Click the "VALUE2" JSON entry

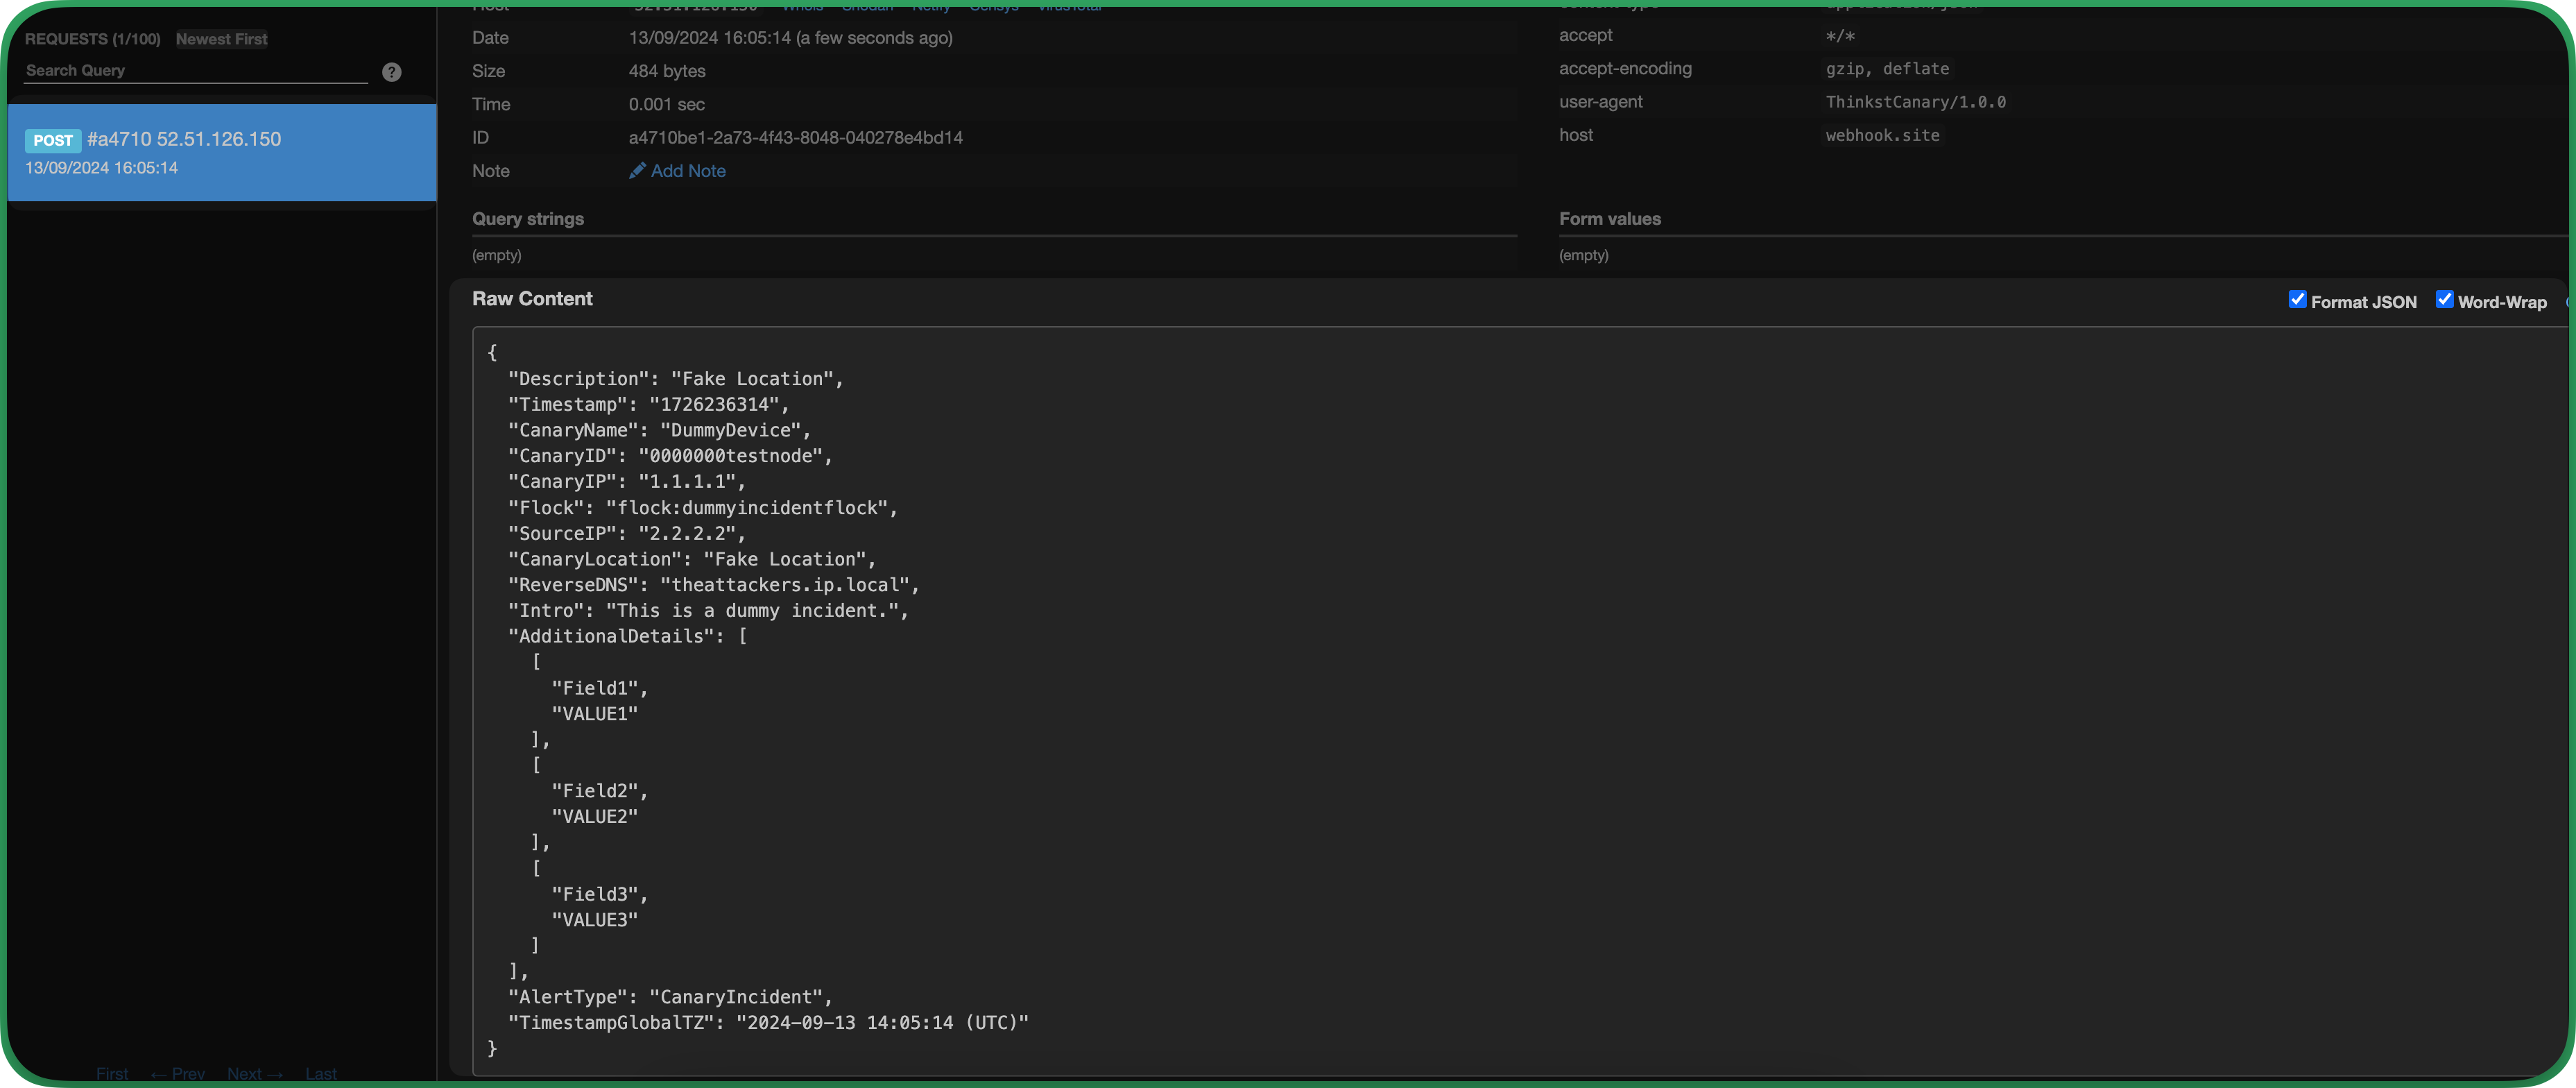coord(595,817)
